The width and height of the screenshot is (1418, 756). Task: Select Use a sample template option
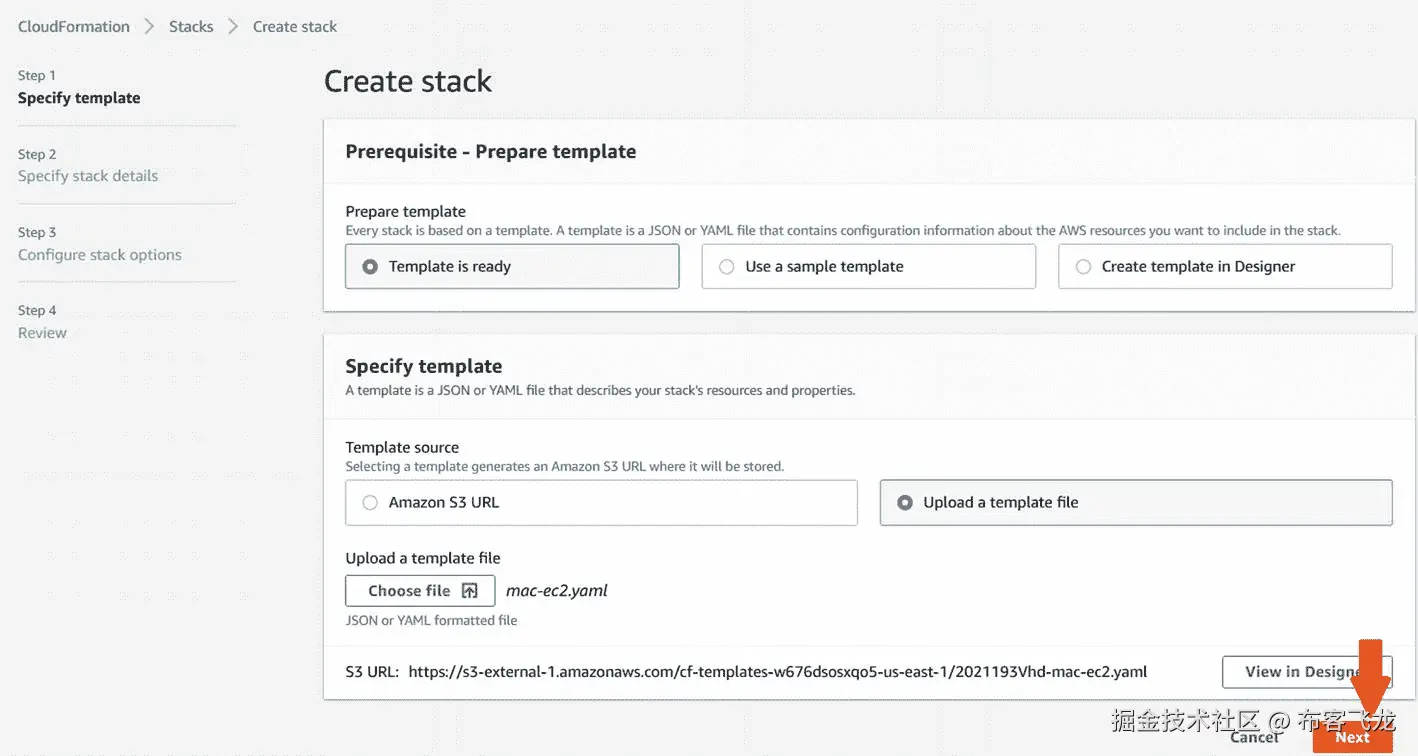coord(727,267)
